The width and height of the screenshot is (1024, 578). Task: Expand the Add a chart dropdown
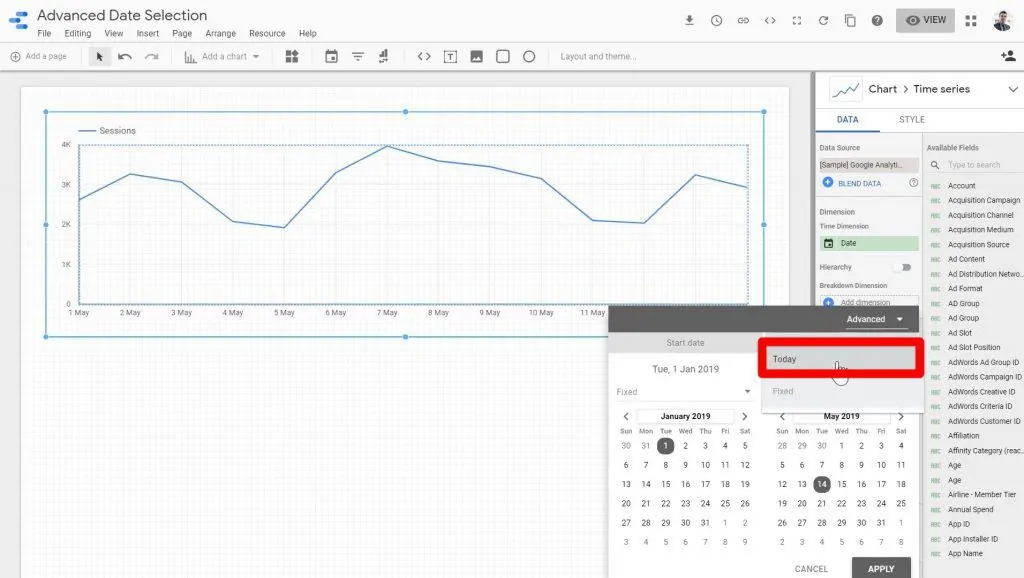[x=222, y=57]
